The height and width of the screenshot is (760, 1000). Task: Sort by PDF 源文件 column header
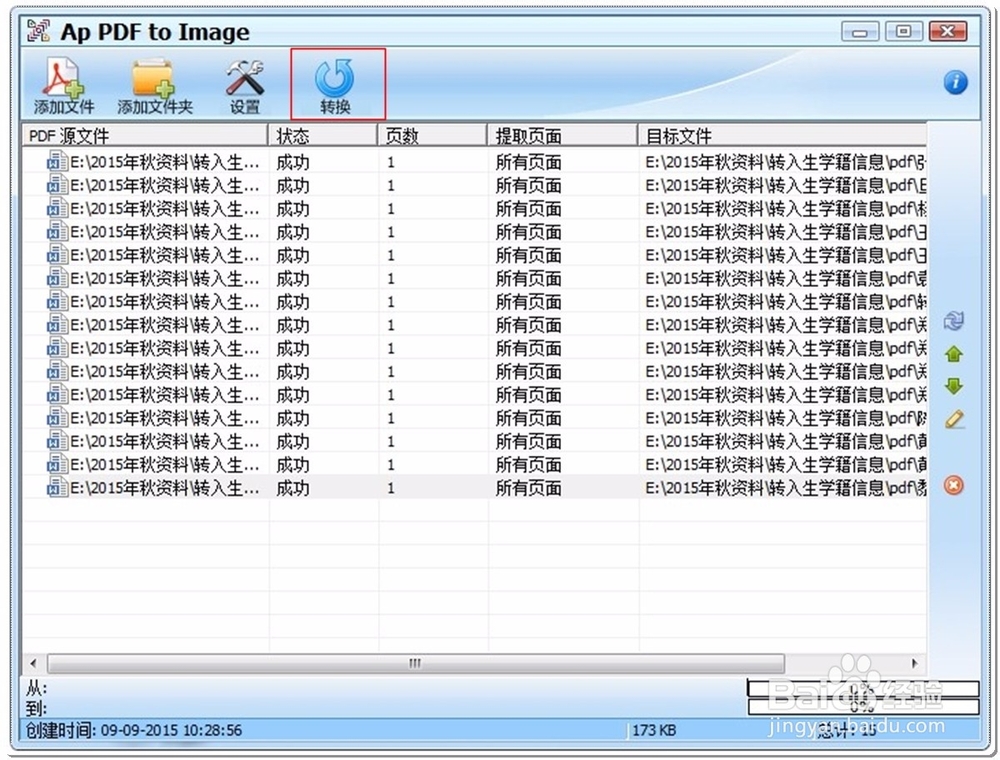tap(145, 136)
